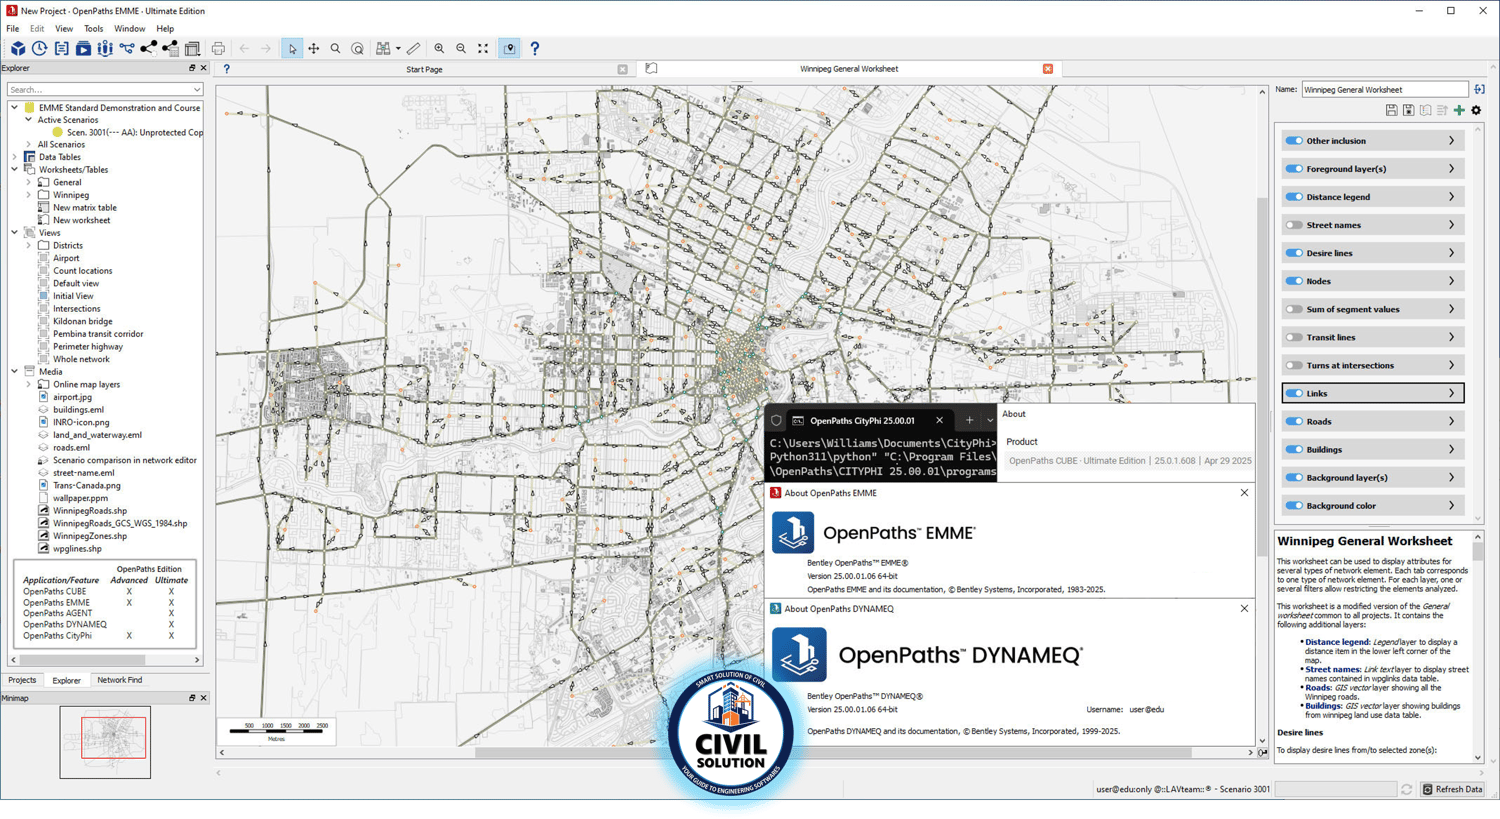Toggle the Street names layer switch

pyautogui.click(x=1294, y=225)
